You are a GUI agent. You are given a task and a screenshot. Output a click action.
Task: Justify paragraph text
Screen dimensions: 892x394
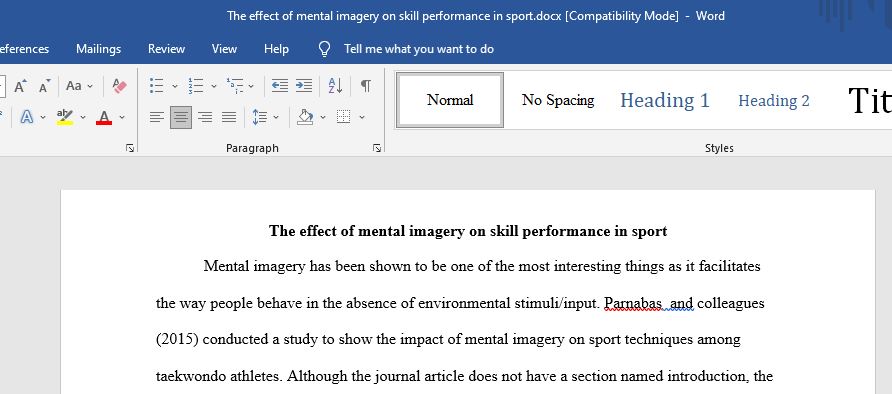point(229,117)
